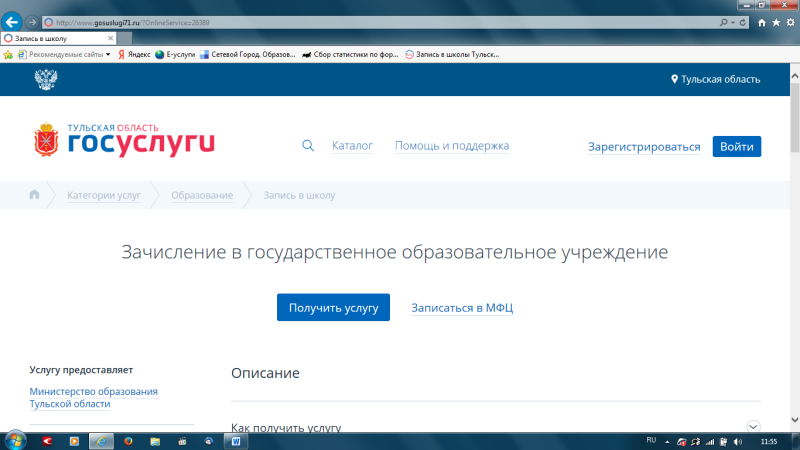The image size is (800, 450).
Task: Go back with browser back arrow
Action: (x=14, y=21)
